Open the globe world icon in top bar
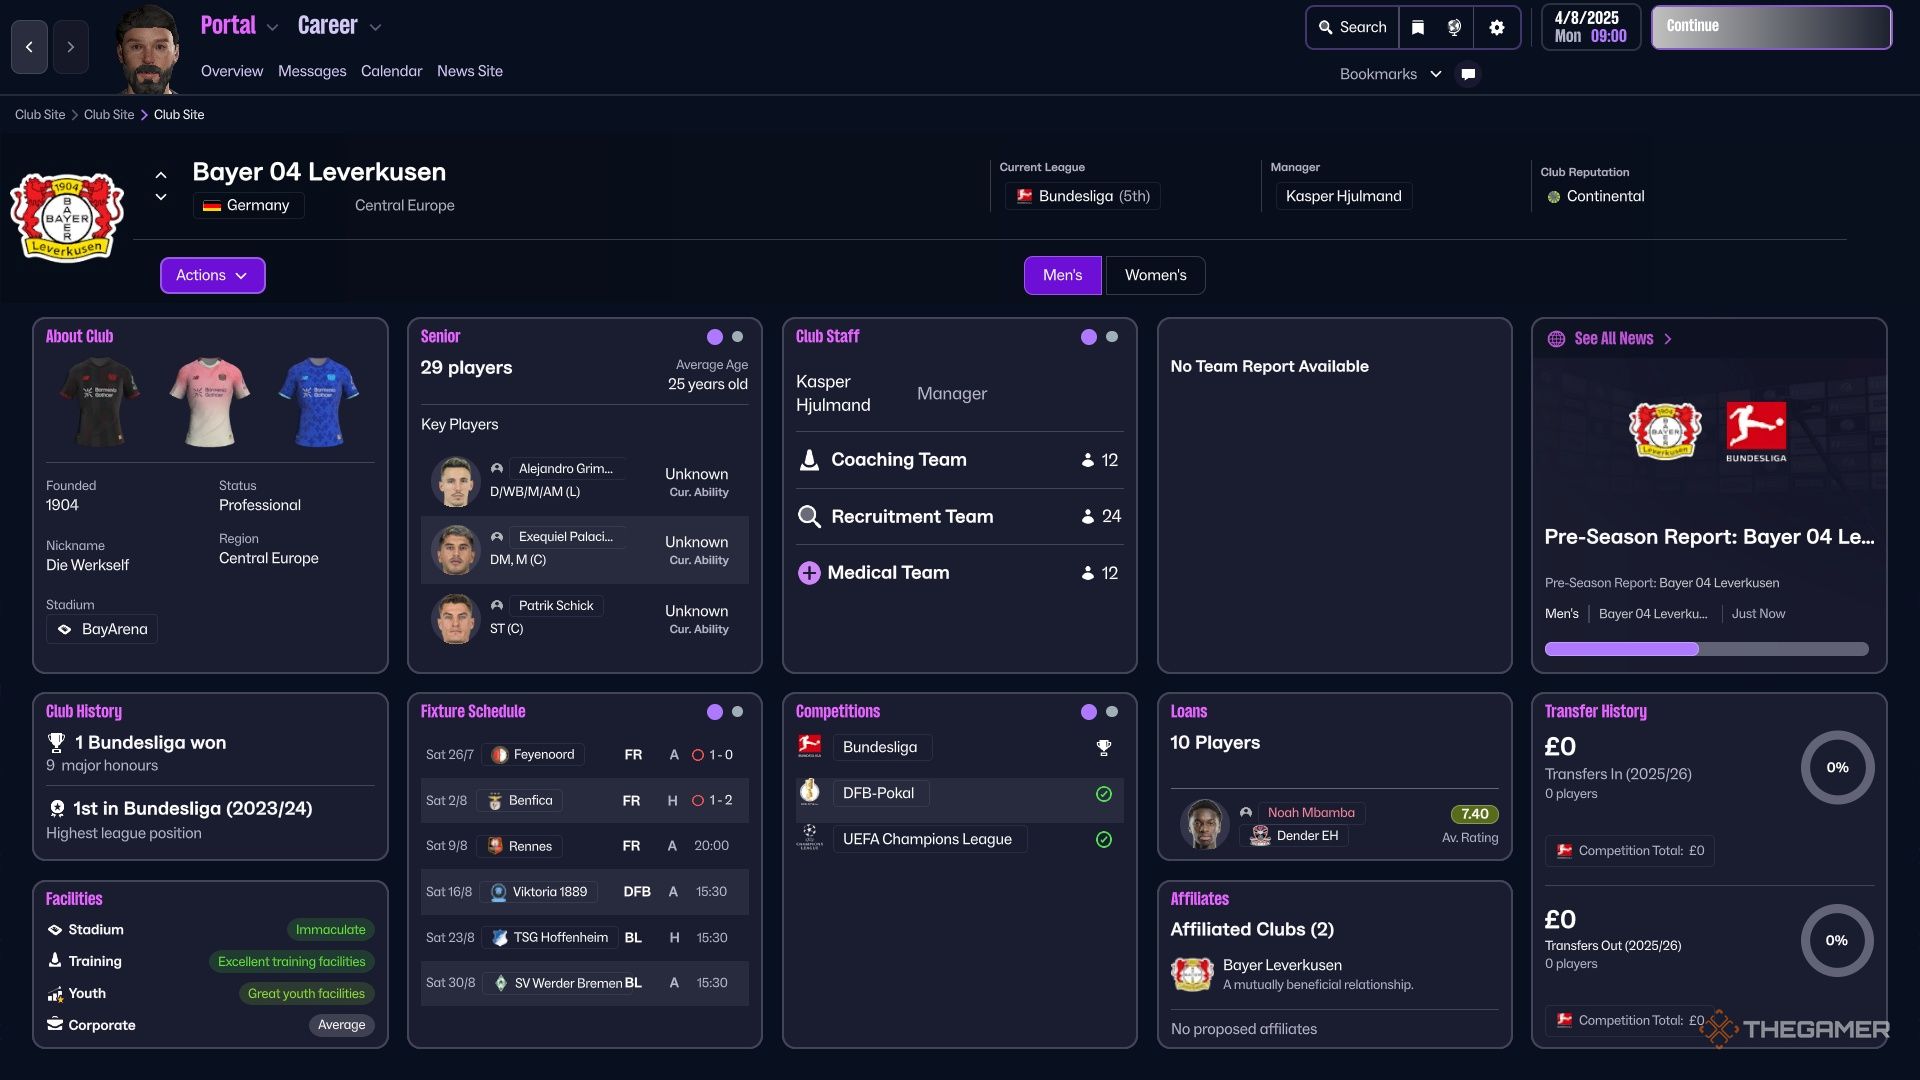The image size is (1920, 1080). pyautogui.click(x=1455, y=27)
